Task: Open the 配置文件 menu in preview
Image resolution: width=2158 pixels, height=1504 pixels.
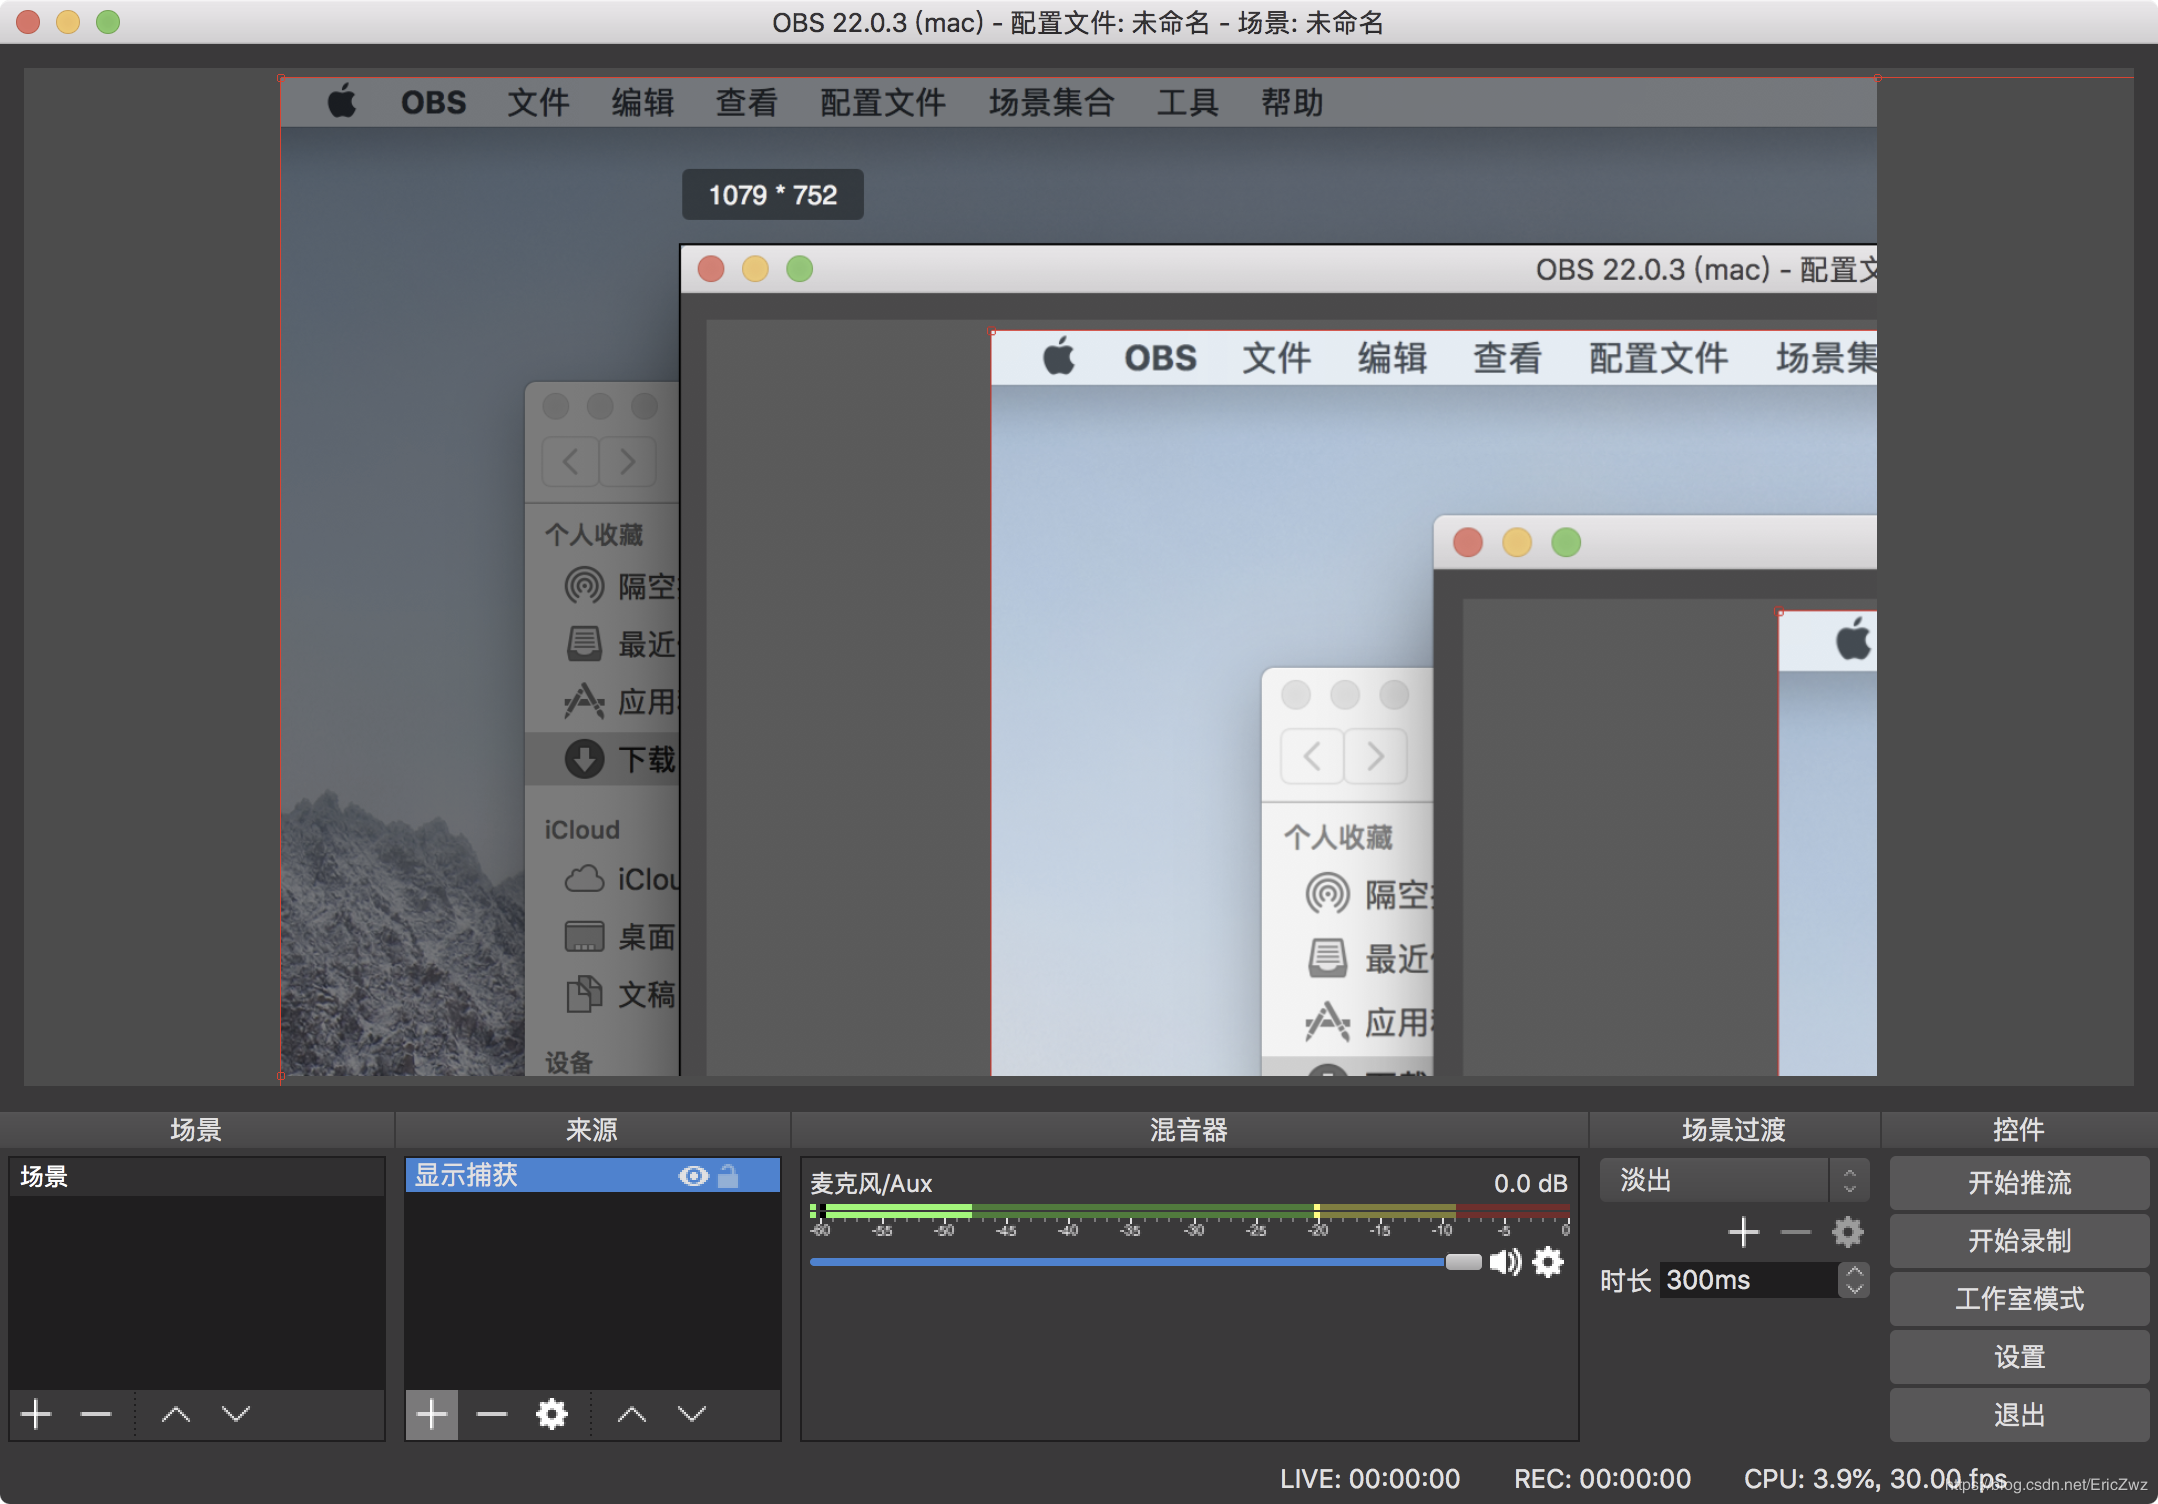Action: pyautogui.click(x=883, y=102)
